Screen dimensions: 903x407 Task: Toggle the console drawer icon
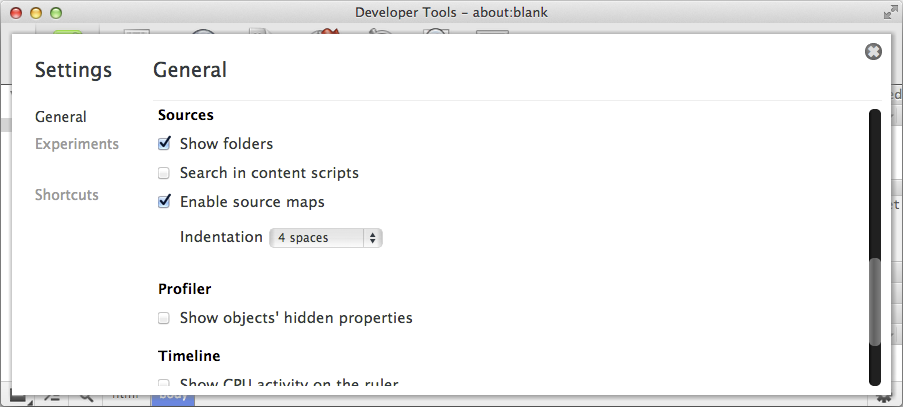(53, 397)
